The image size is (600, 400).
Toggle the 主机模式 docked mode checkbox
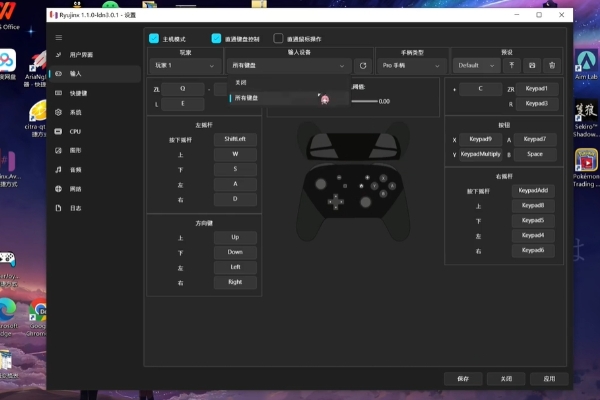point(154,39)
